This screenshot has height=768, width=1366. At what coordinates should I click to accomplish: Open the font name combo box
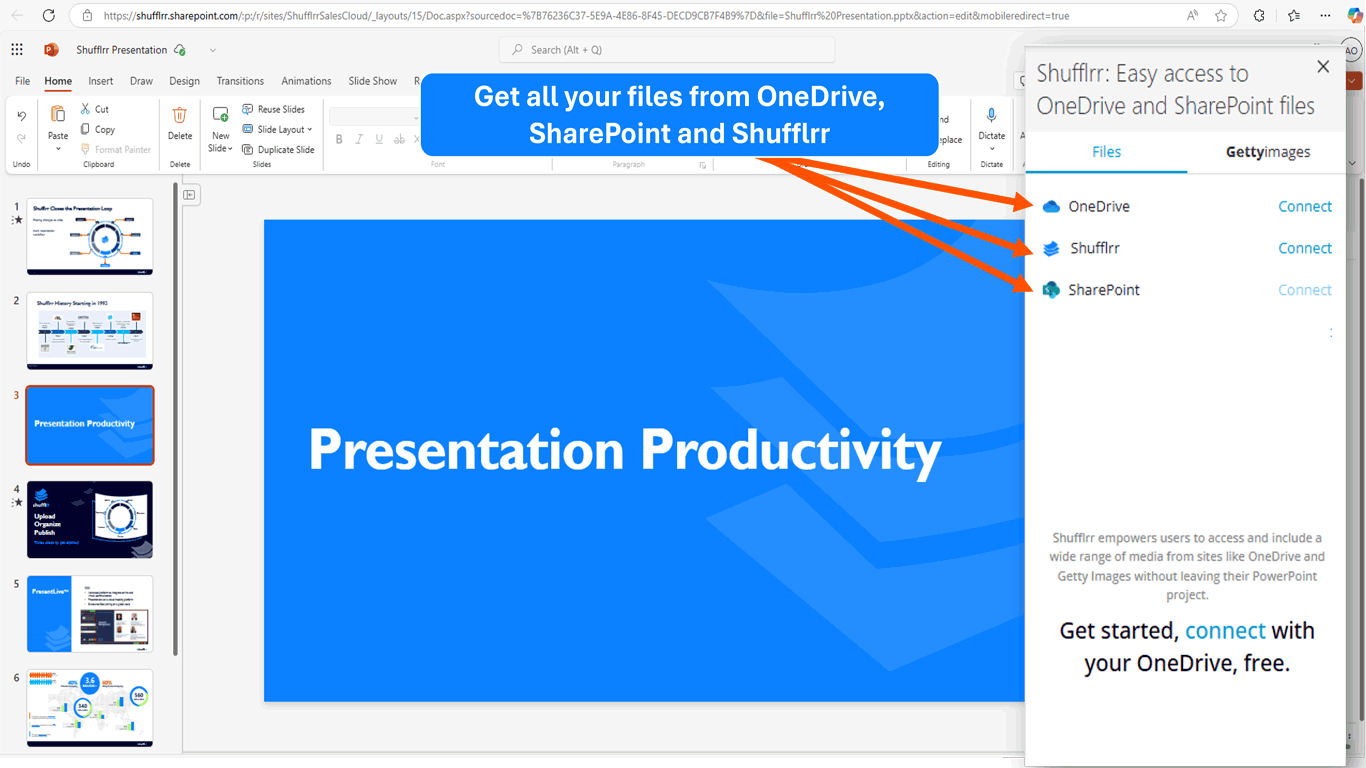click(x=375, y=117)
